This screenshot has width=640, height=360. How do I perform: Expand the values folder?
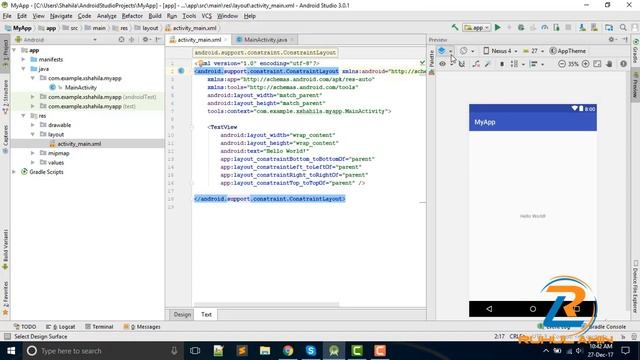[x=33, y=162]
